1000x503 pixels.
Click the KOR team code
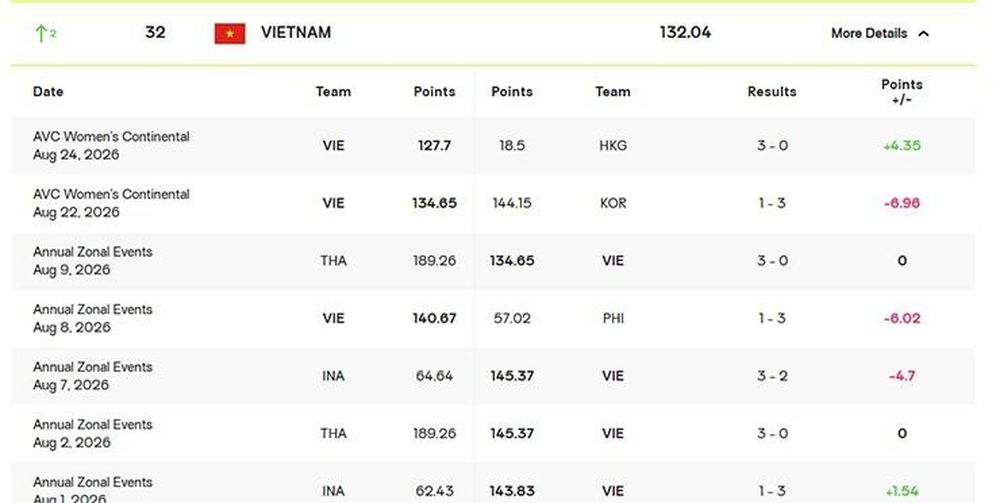click(613, 203)
